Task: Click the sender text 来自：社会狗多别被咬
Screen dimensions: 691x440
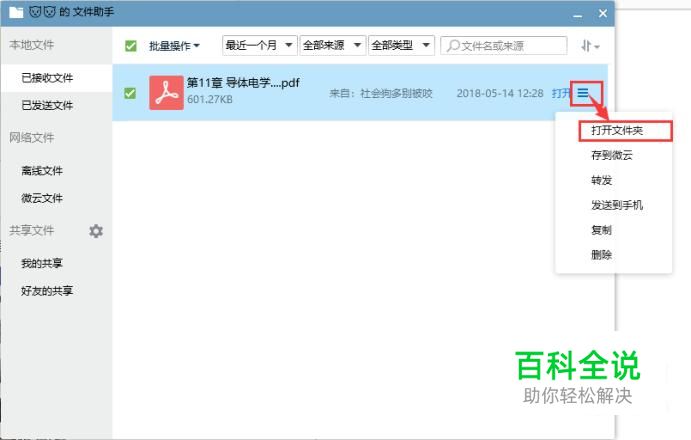Action: click(381, 93)
